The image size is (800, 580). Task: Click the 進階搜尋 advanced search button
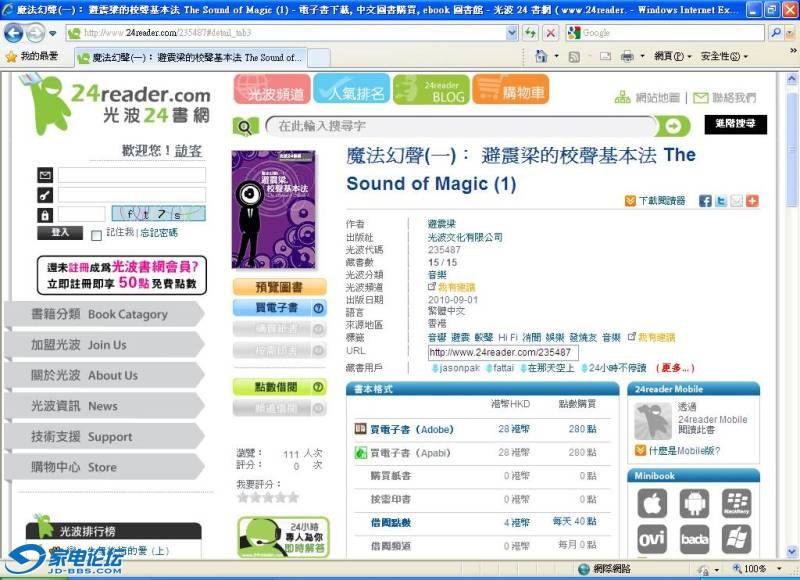point(735,124)
